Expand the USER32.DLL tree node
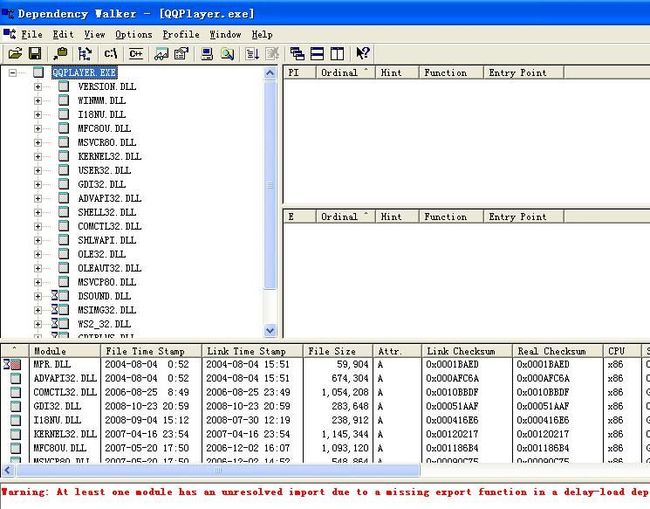The image size is (650, 509). [38, 170]
